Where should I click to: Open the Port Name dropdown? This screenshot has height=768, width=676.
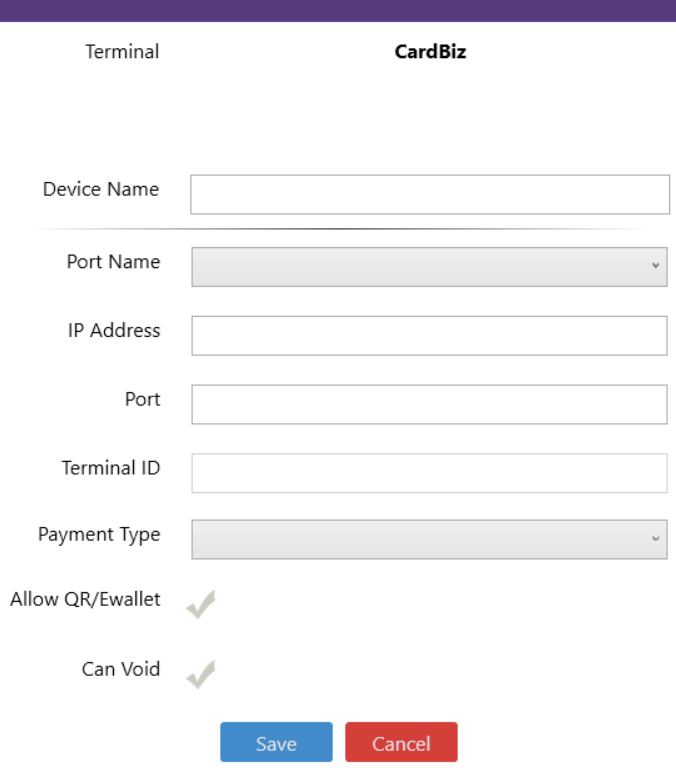(x=429, y=267)
